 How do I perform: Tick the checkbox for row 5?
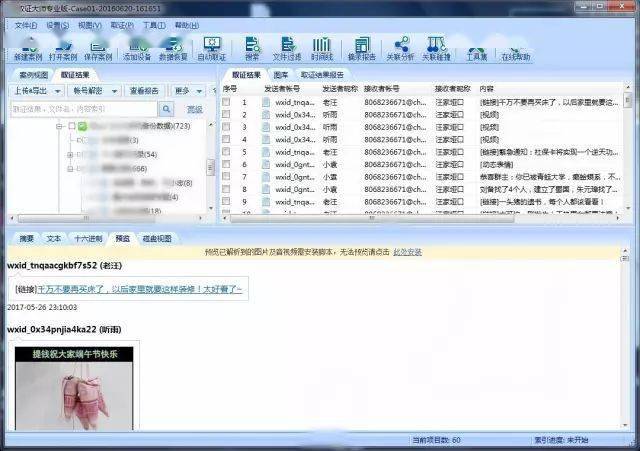pos(226,151)
